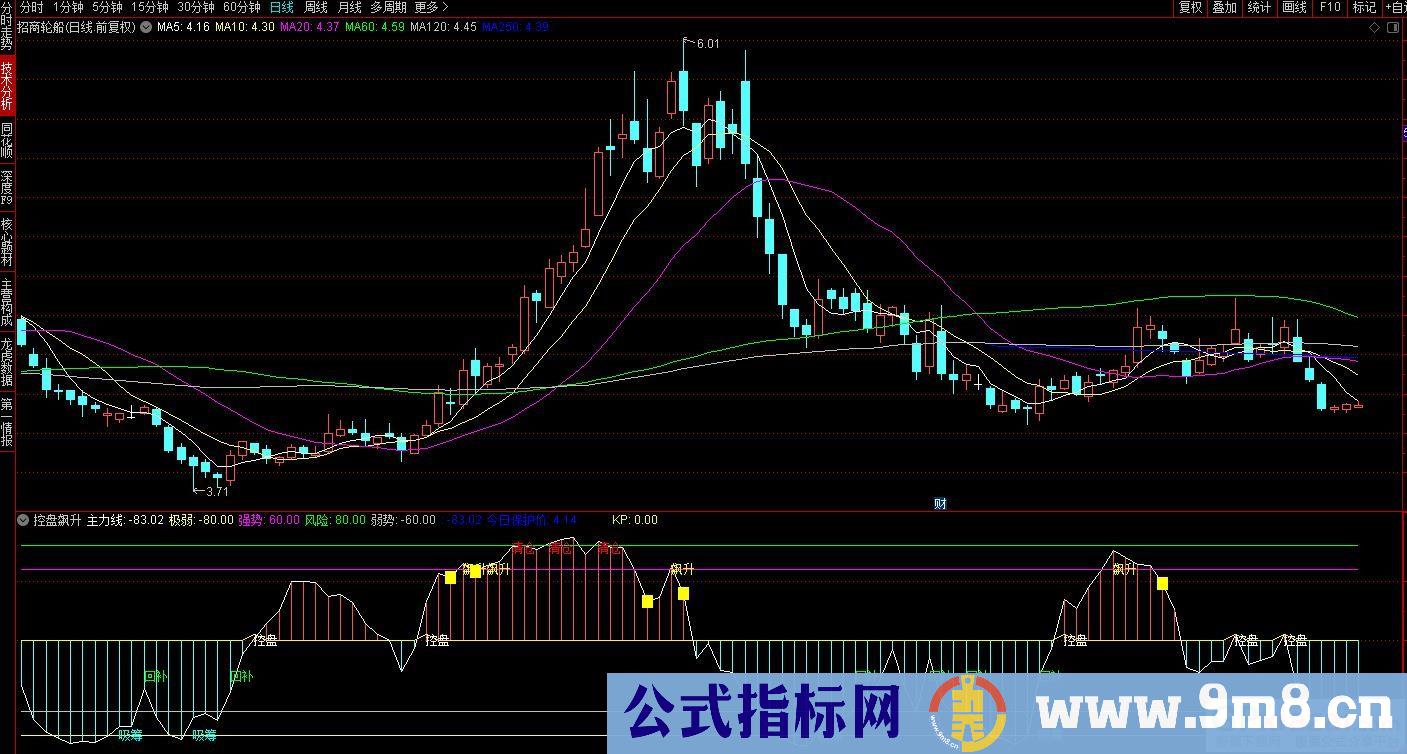Switch to the 分时 tab
The image size is (1407, 754).
pos(32,7)
